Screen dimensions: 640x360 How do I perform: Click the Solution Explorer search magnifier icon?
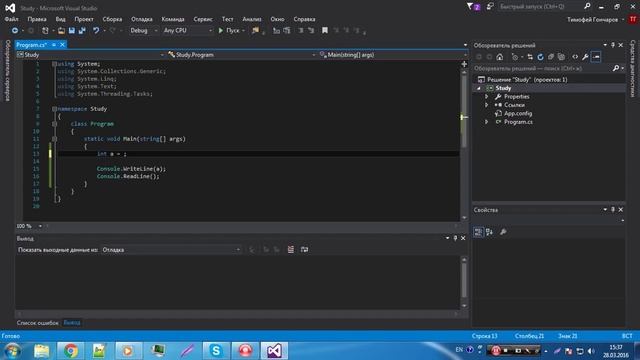(616, 69)
